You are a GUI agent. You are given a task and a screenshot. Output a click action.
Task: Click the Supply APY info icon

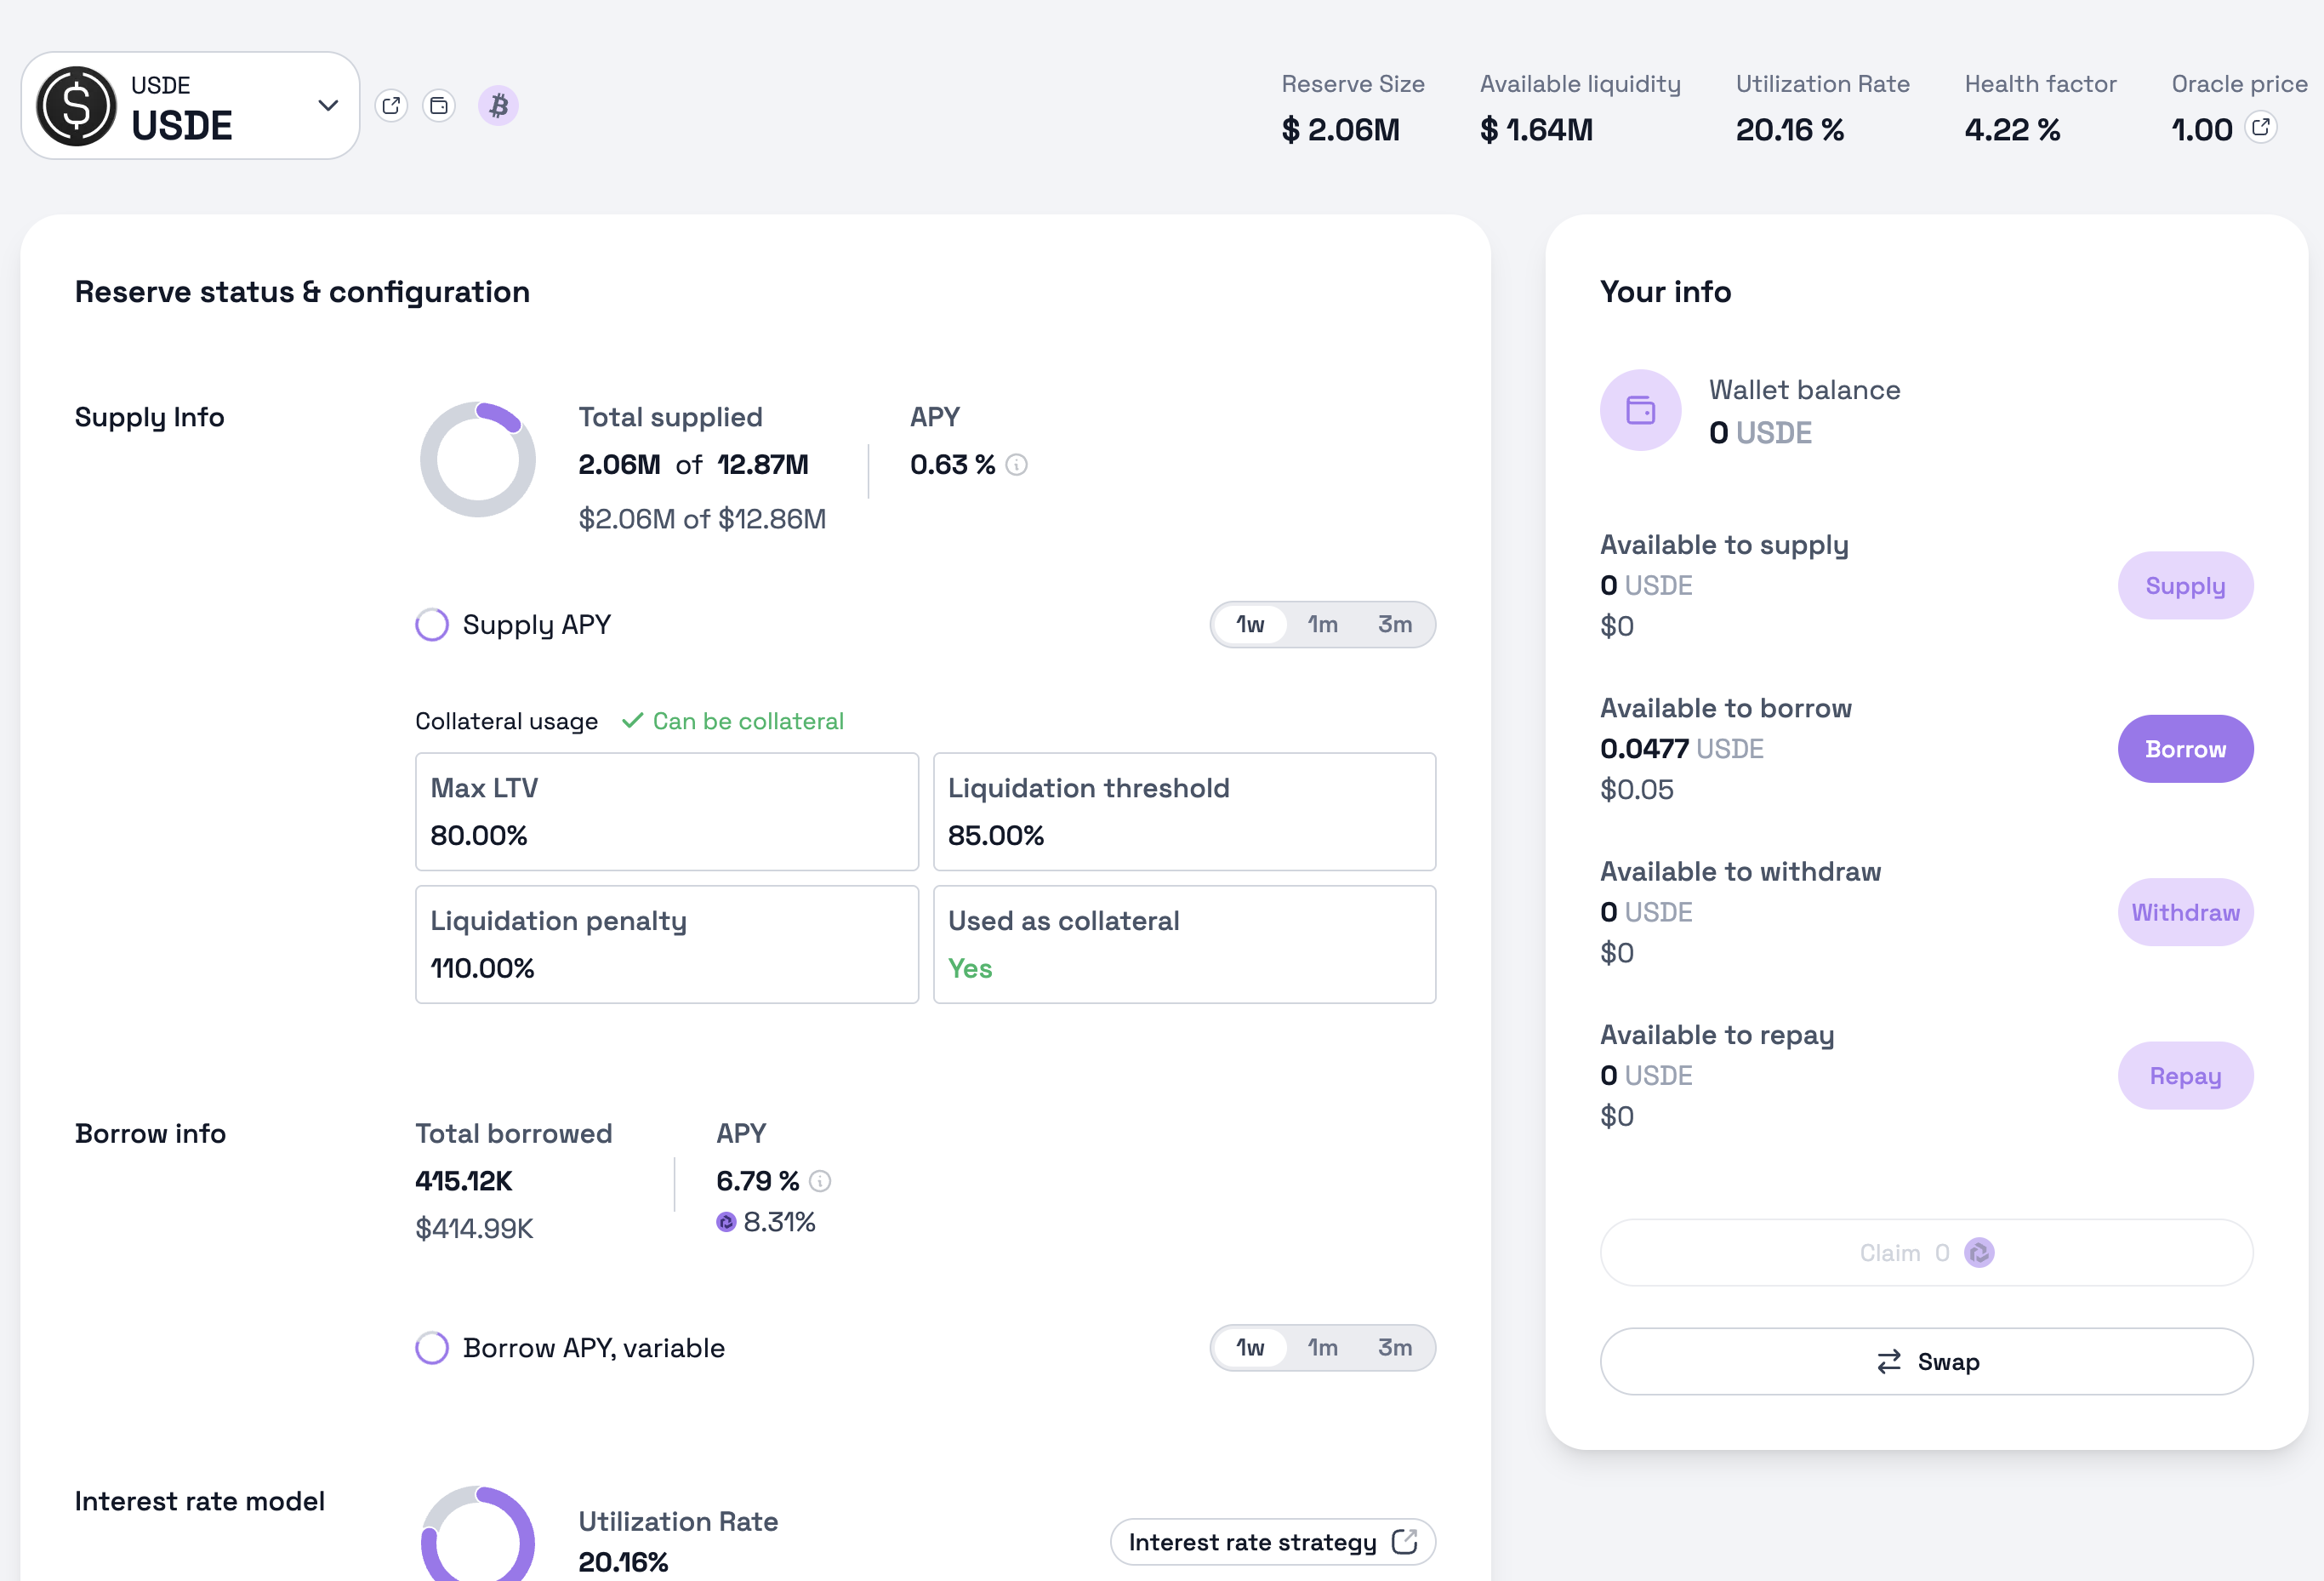(x=1016, y=465)
